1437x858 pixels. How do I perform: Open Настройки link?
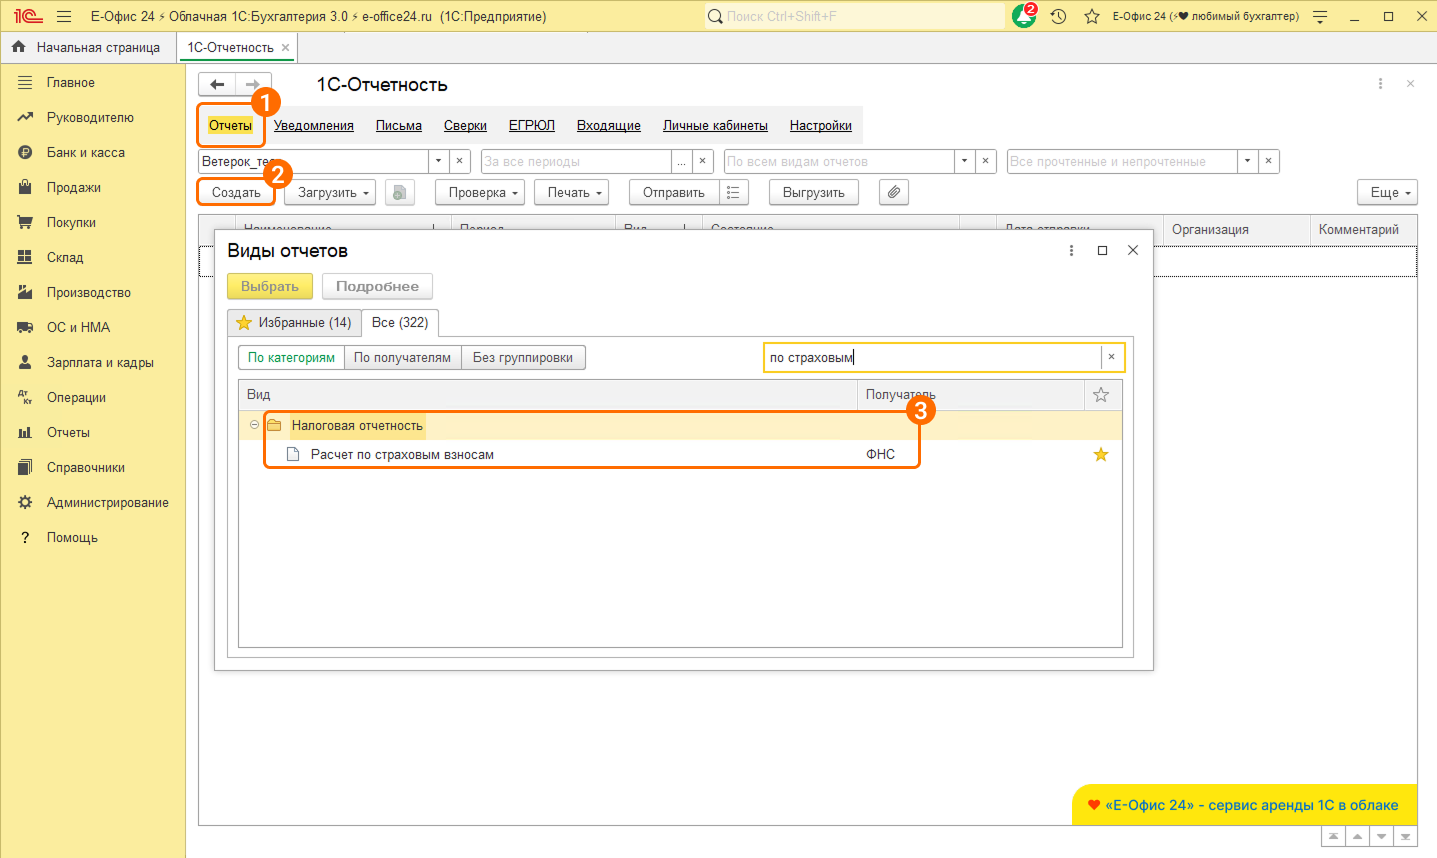(x=821, y=125)
